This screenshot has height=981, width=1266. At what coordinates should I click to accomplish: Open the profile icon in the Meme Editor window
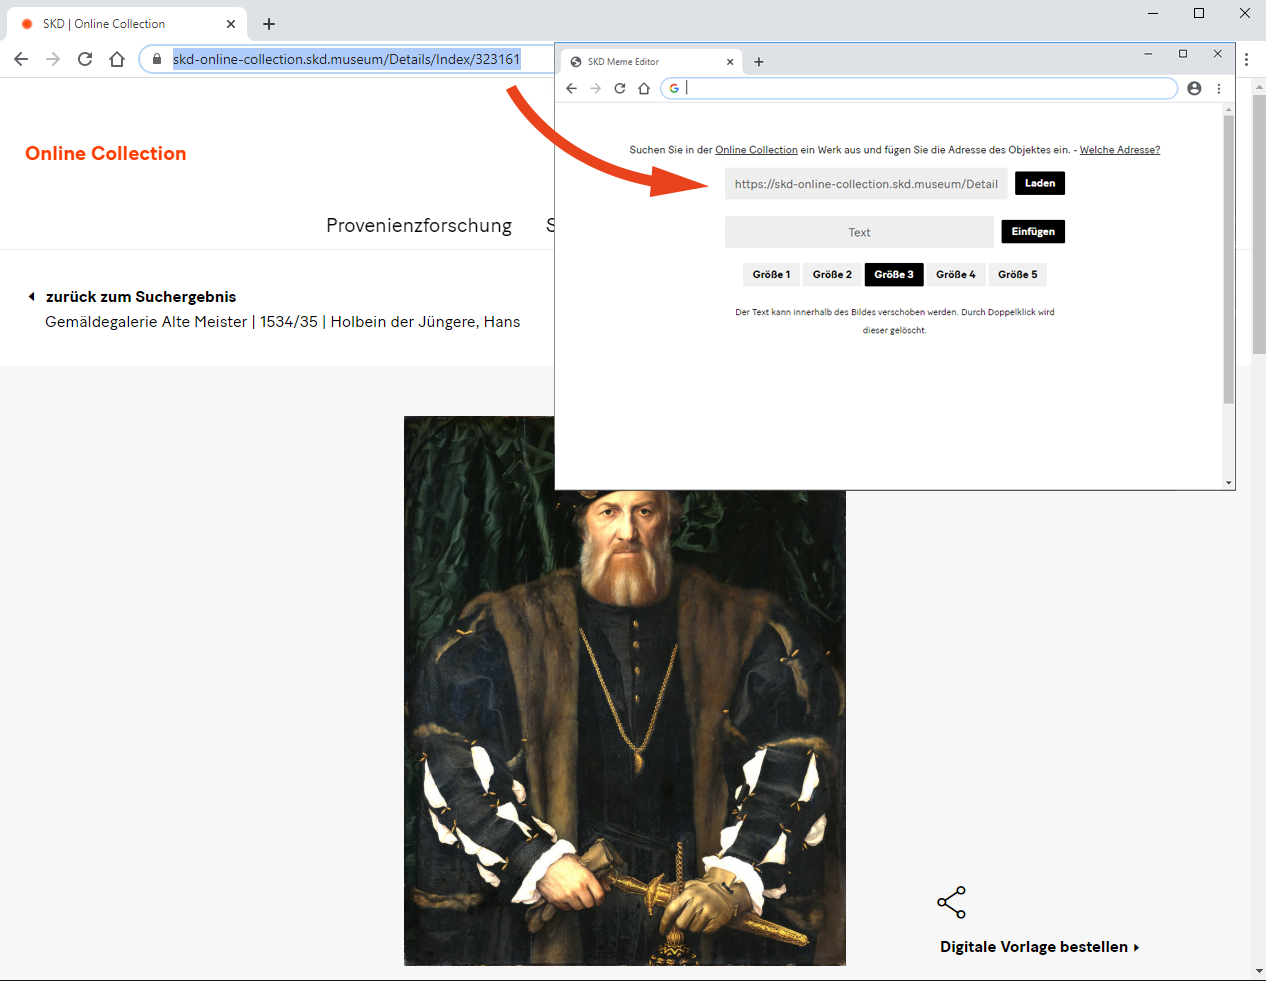pos(1194,88)
